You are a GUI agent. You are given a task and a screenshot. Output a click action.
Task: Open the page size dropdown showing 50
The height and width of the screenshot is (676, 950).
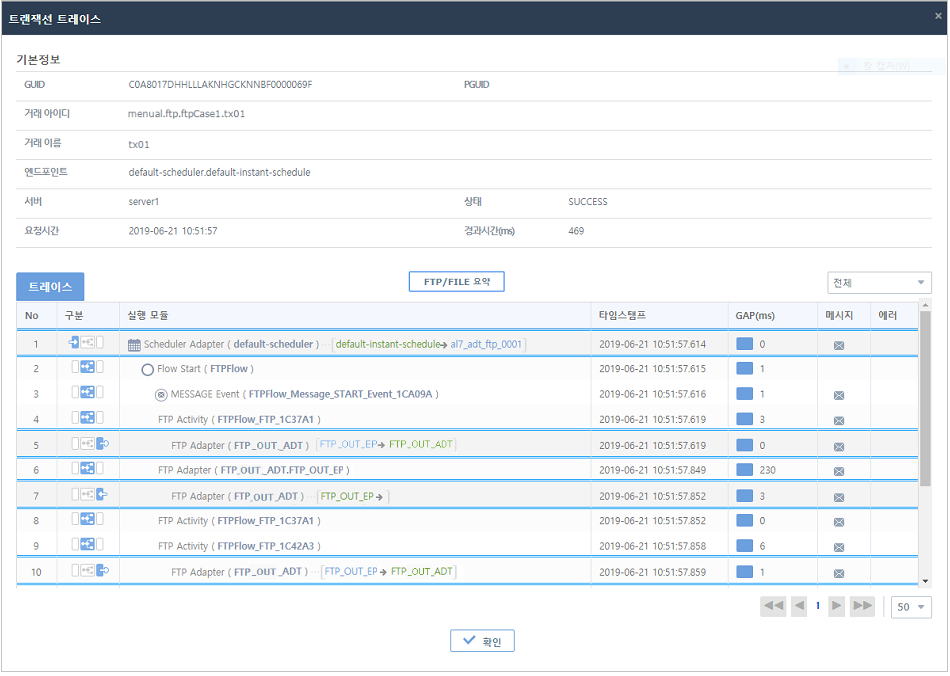910,606
